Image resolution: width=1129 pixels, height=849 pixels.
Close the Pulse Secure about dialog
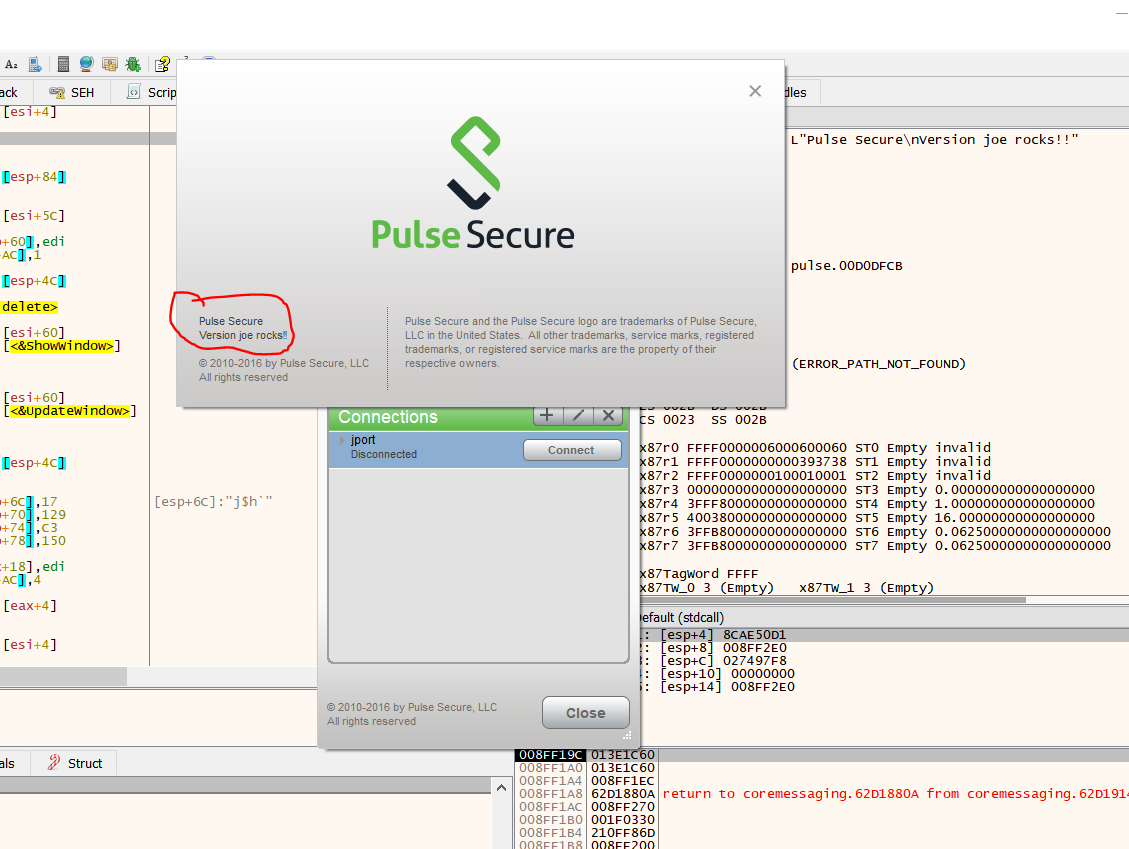pos(755,91)
